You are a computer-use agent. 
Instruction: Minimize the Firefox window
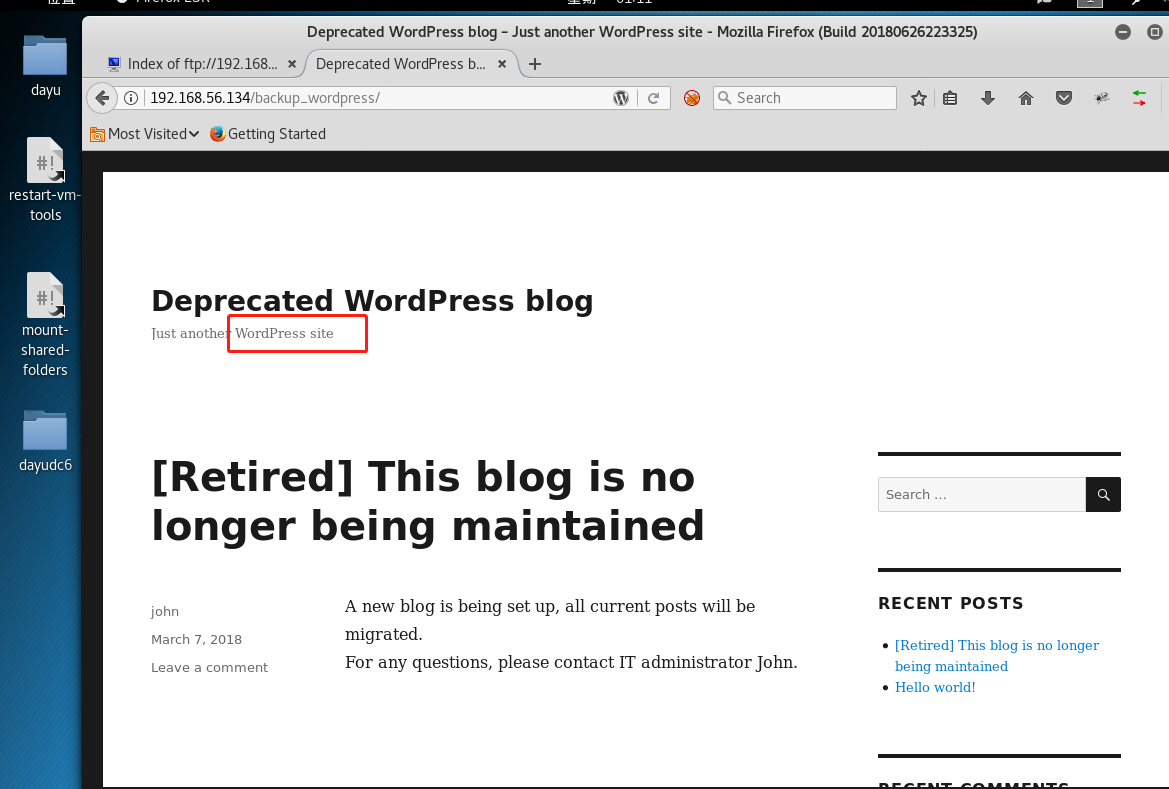pos(1123,32)
